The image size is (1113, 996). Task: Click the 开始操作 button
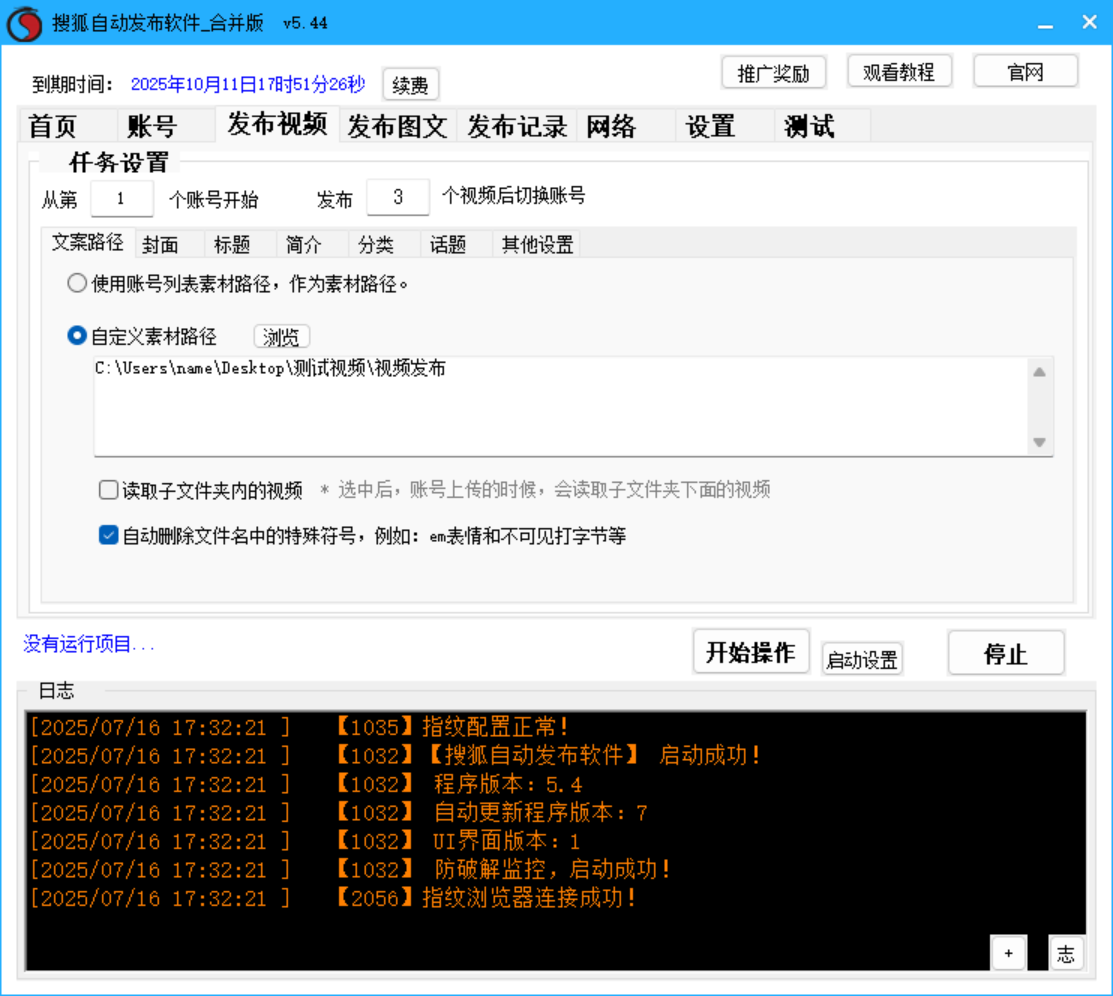tap(751, 652)
